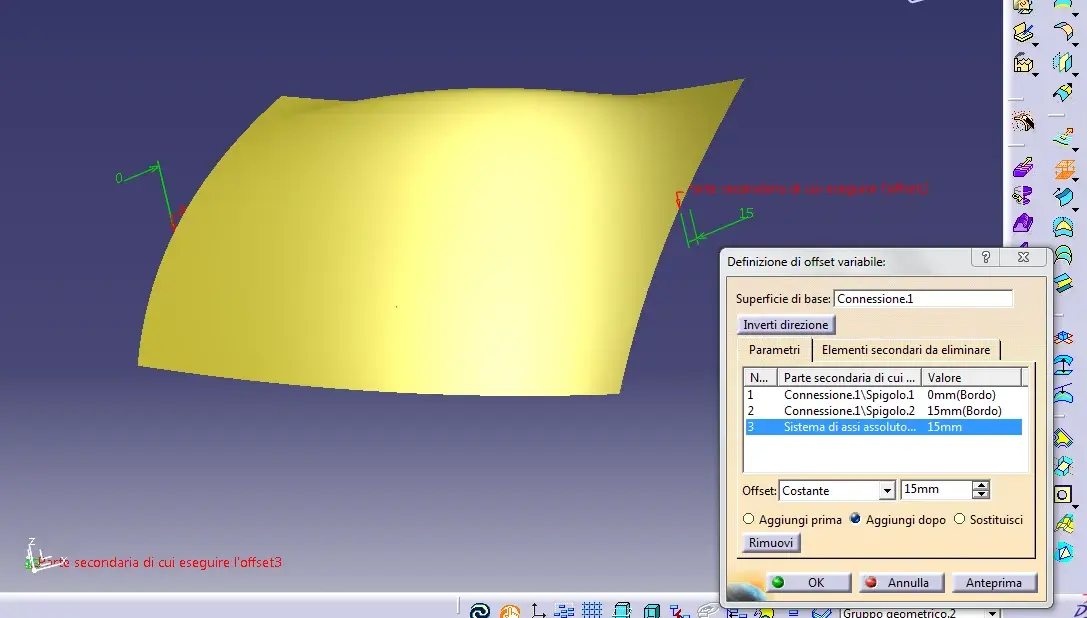Select the 'Aggiungi dopo' radio option
The image size is (1087, 618).
pos(855,520)
